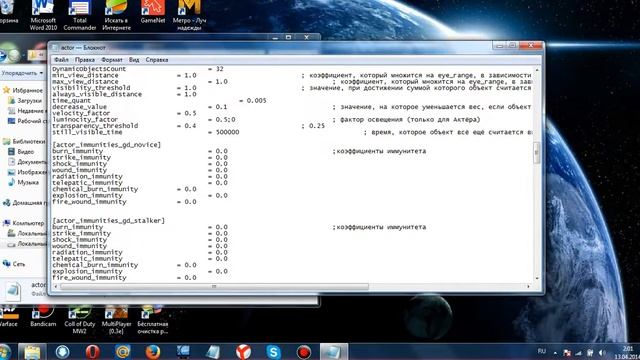The height and width of the screenshot is (360, 640).
Task: Minimize the Notepad window
Action: [500, 46]
